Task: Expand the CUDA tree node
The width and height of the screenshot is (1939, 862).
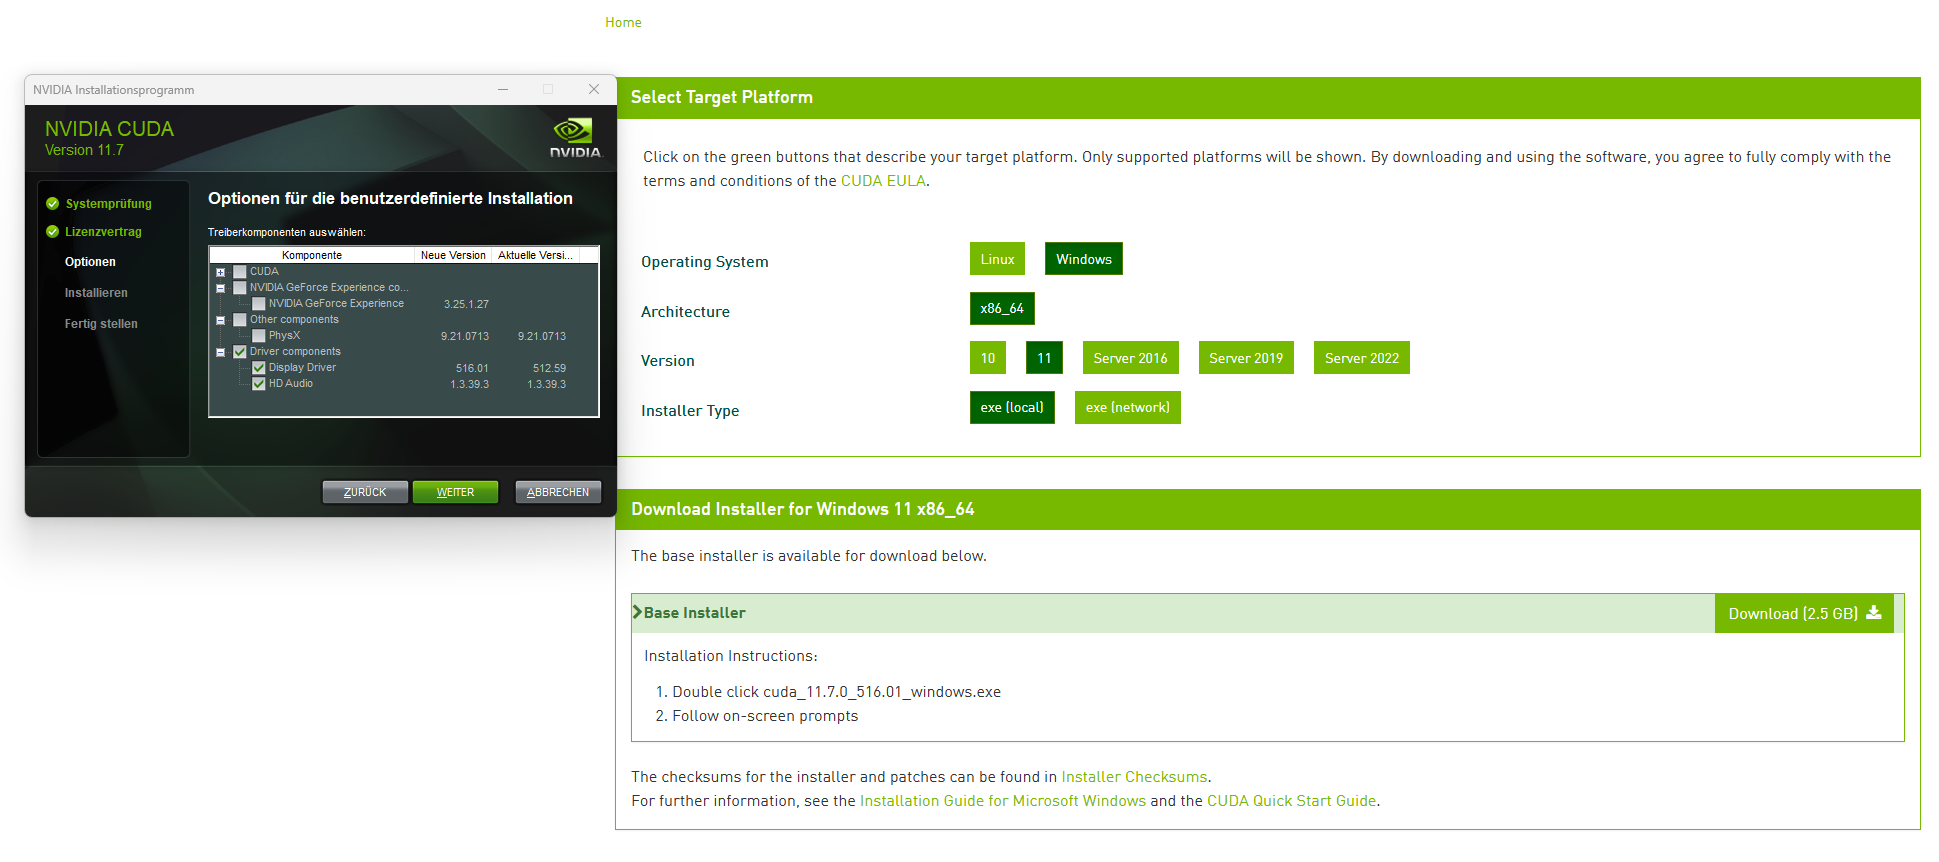Action: (x=221, y=272)
